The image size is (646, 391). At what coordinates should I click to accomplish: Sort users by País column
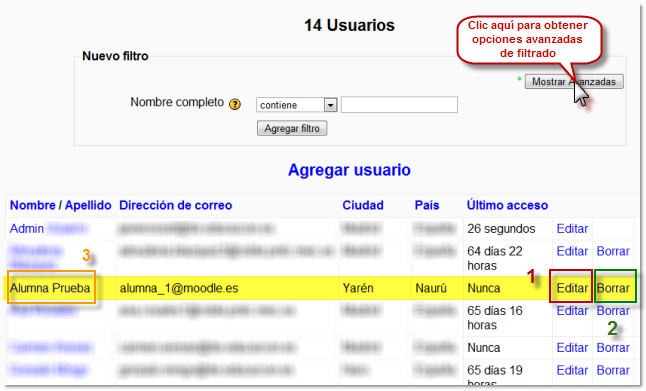[427, 205]
